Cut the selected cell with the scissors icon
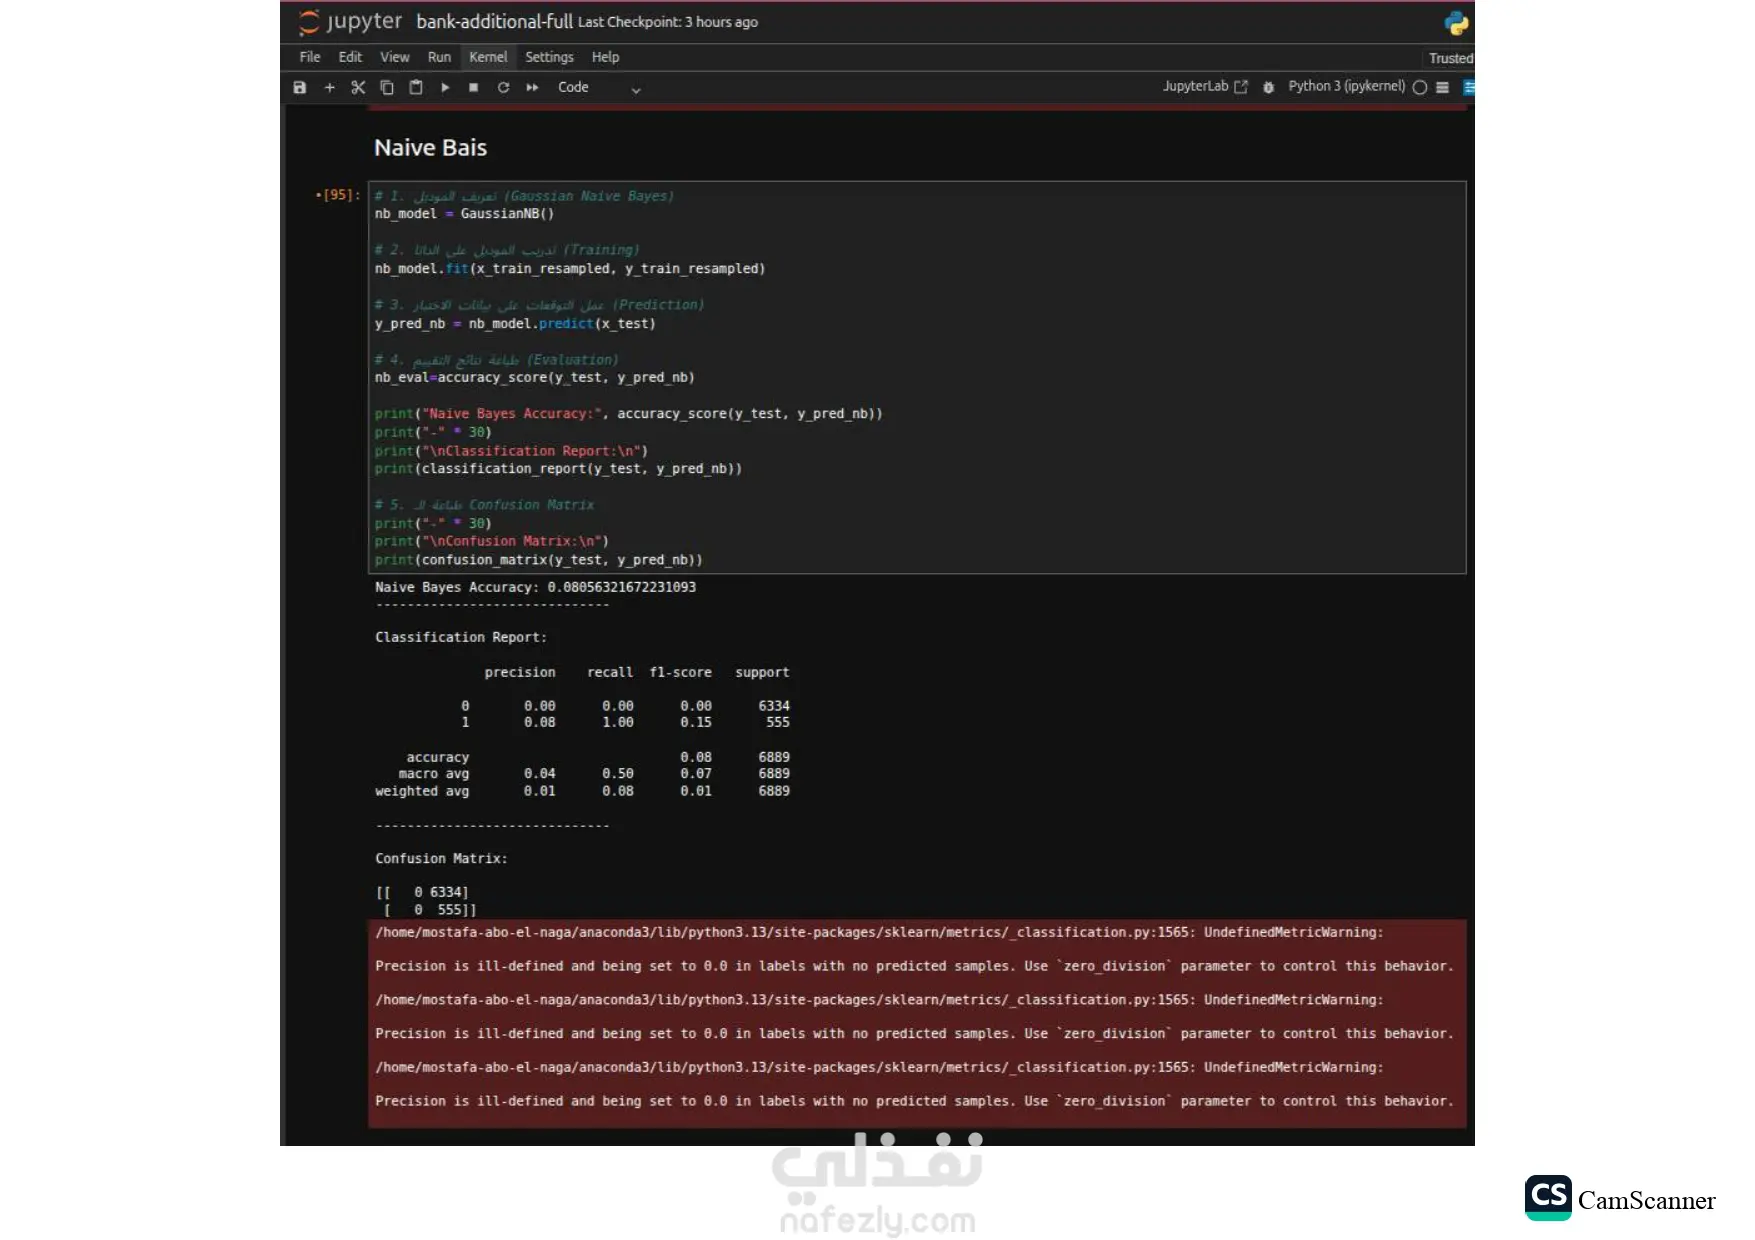The image size is (1755, 1240). 358,88
